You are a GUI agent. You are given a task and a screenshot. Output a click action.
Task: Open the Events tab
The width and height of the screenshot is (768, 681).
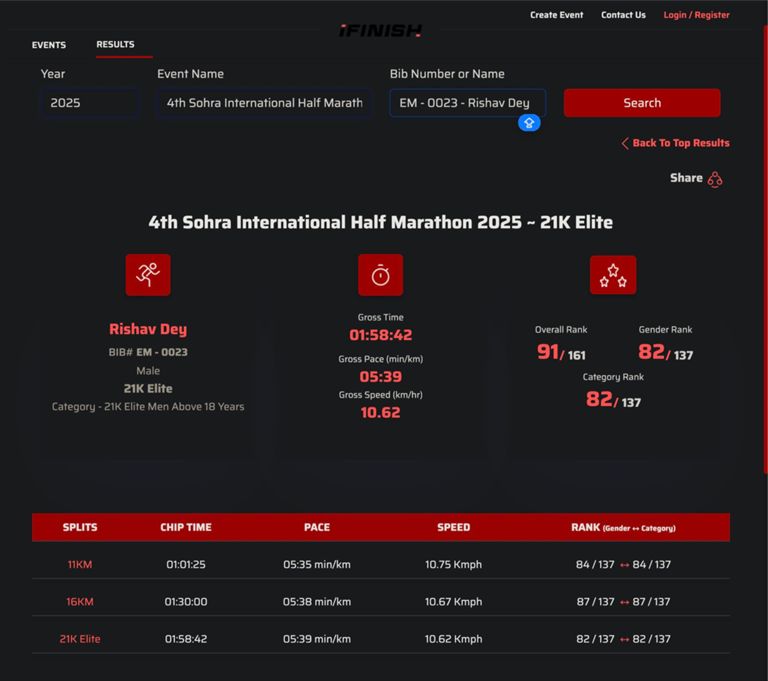pyautogui.click(x=49, y=45)
